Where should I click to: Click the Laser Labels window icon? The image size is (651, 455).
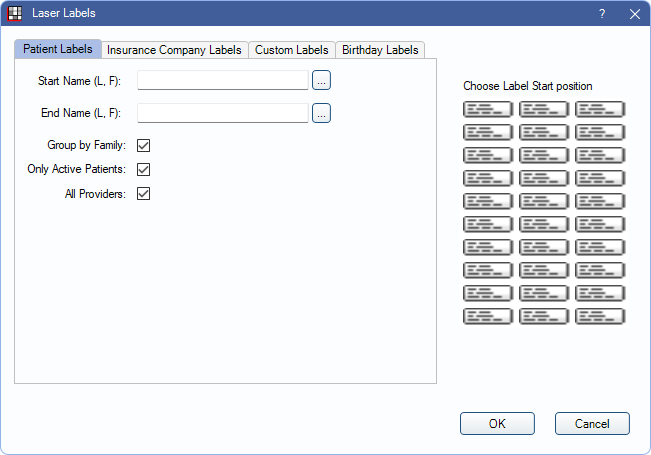[x=15, y=13]
